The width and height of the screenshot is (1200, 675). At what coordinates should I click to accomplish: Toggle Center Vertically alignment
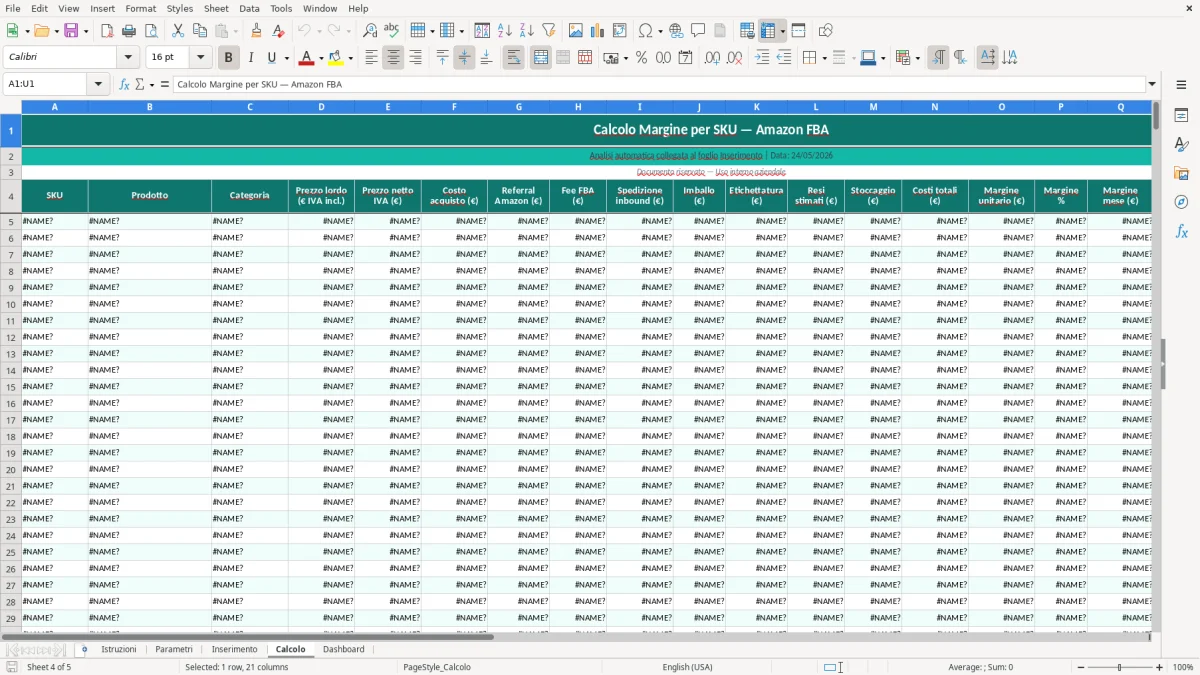click(x=464, y=58)
